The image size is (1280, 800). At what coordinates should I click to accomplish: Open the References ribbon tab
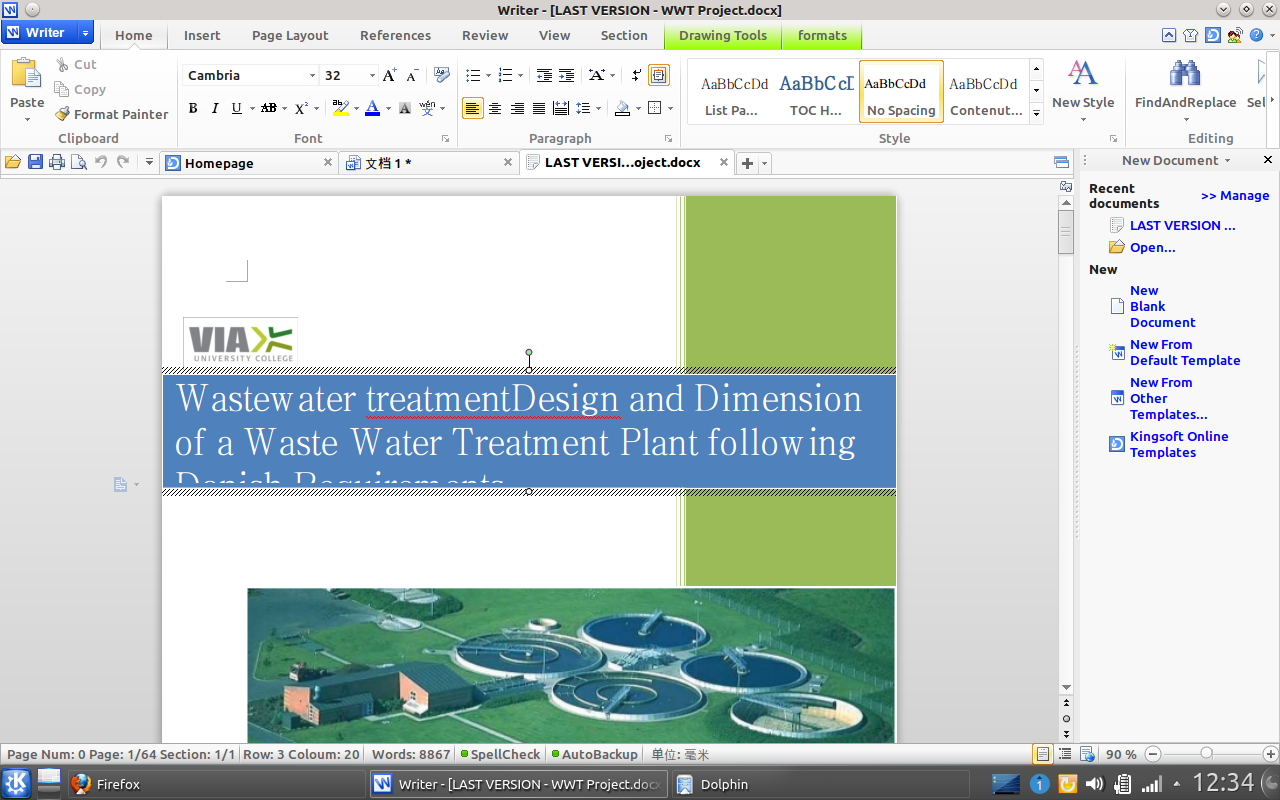click(x=395, y=35)
